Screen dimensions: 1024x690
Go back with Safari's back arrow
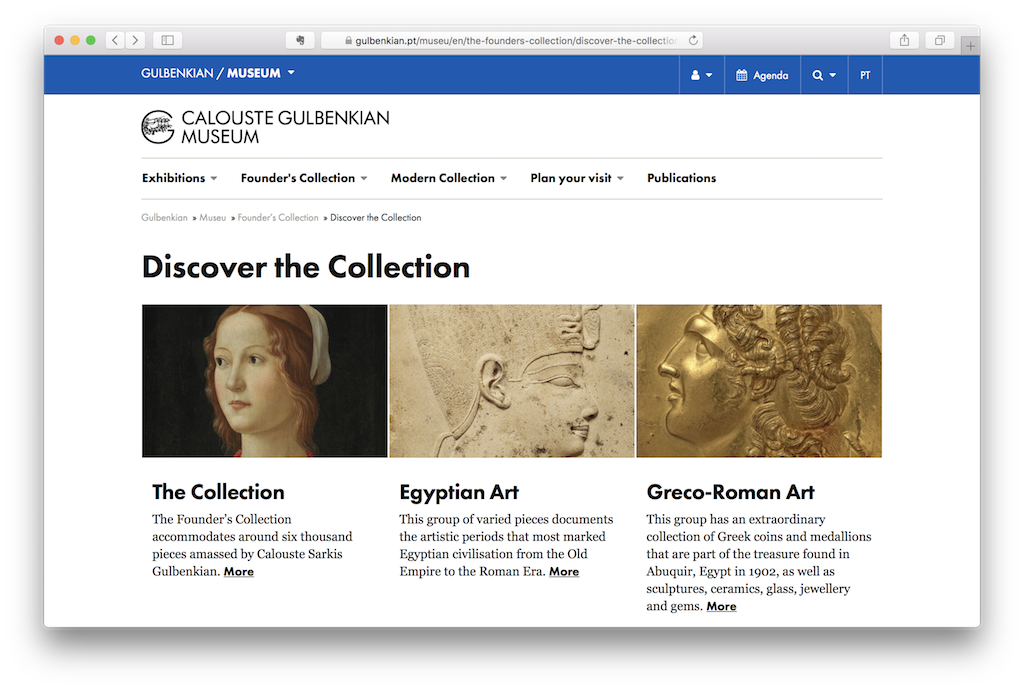[116, 40]
